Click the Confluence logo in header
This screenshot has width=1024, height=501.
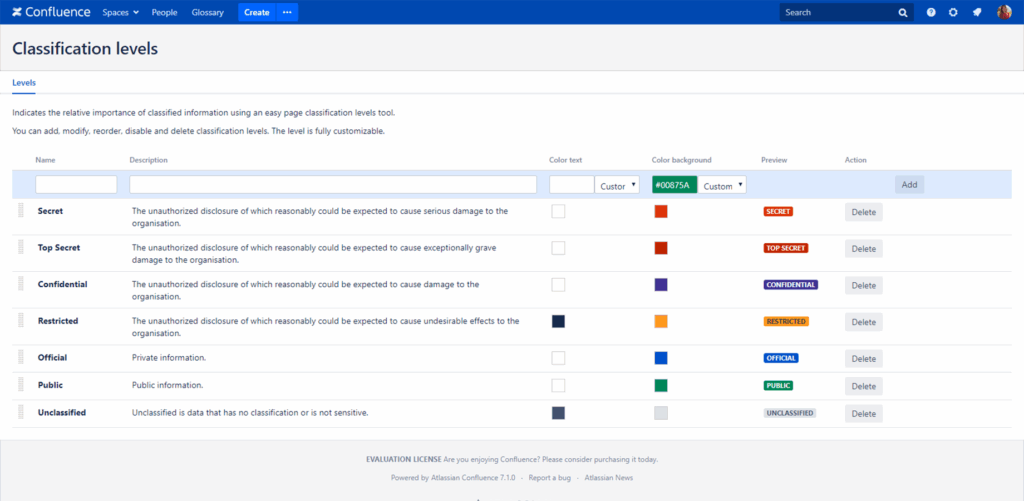point(51,12)
